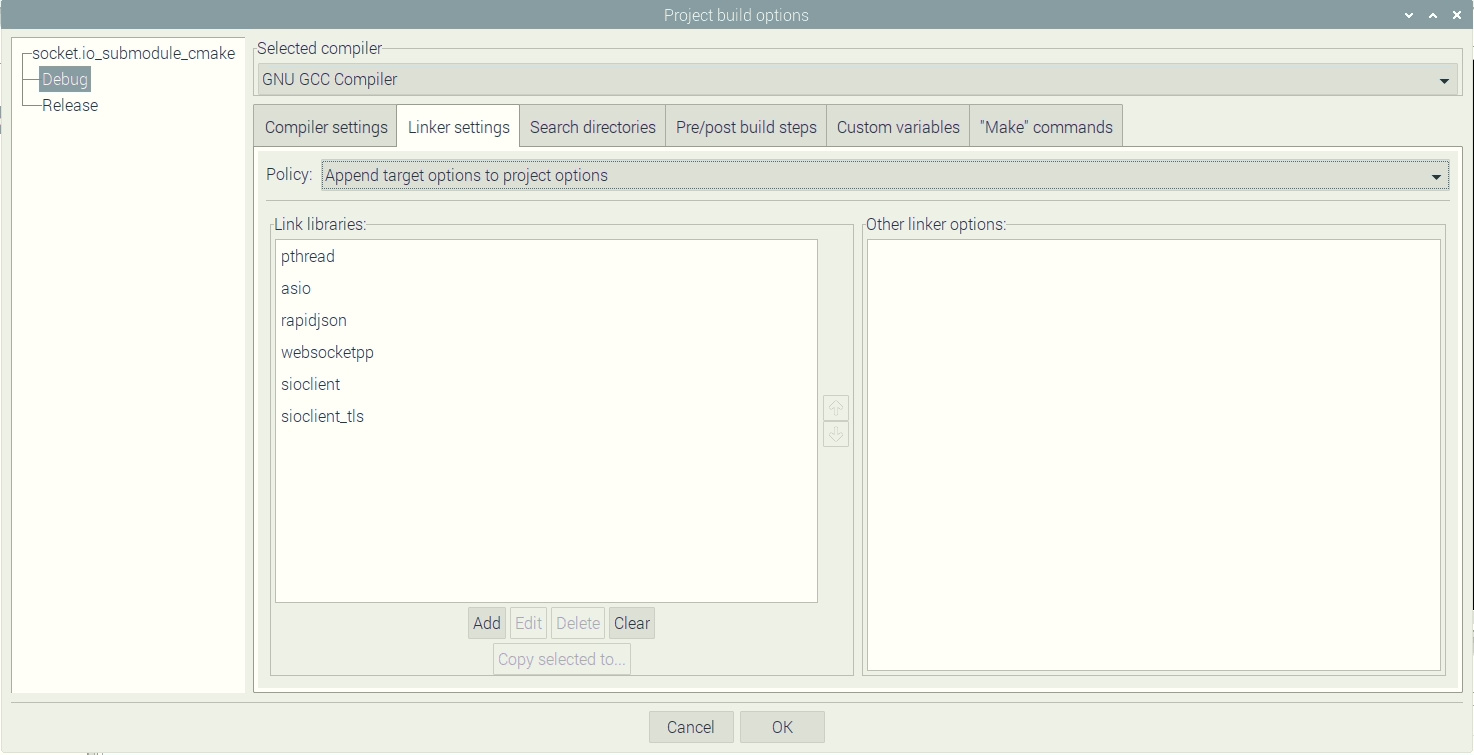
Task: Select websocketpp library entry
Action: (546, 352)
